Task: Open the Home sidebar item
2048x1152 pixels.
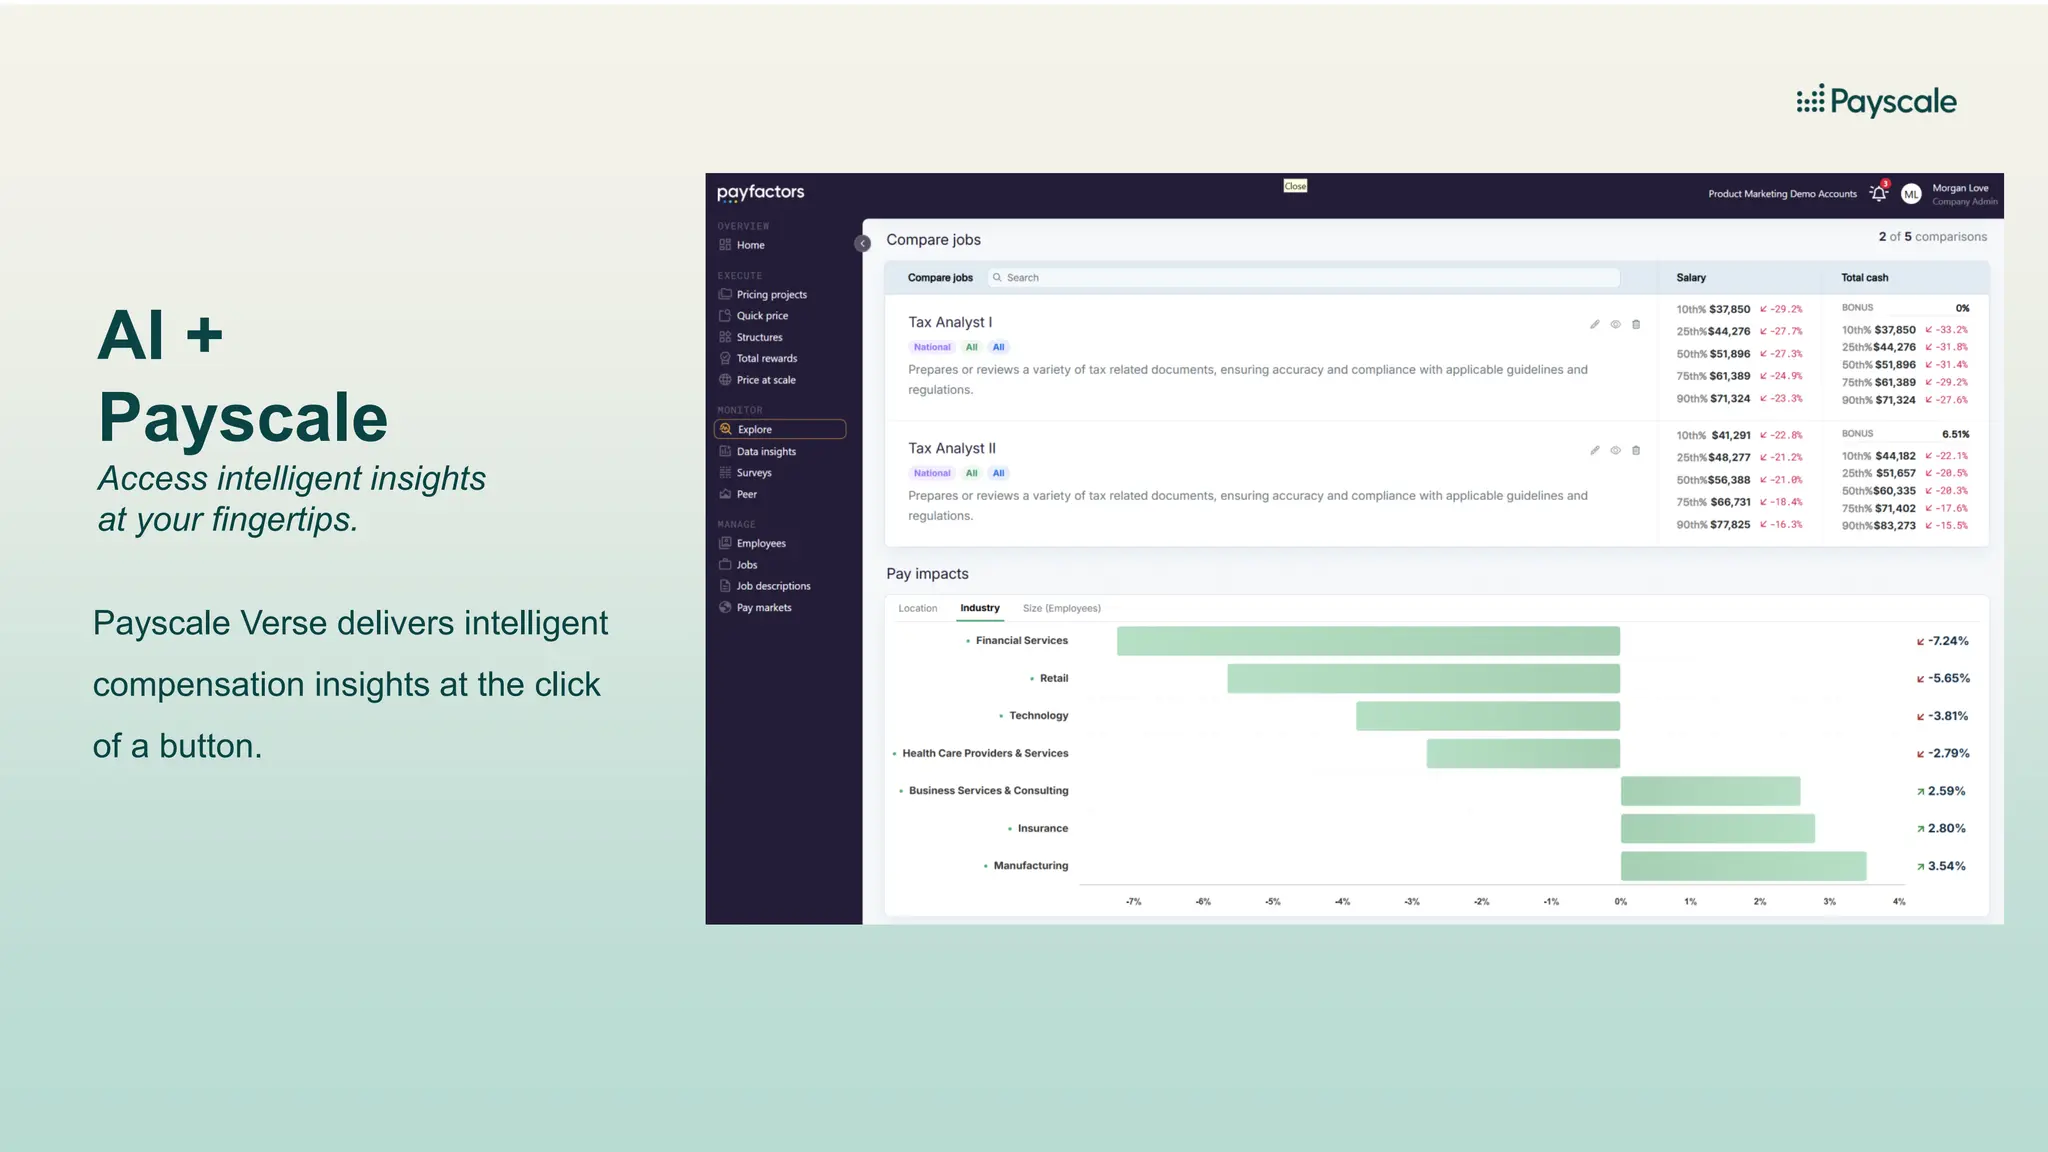Action: point(742,245)
